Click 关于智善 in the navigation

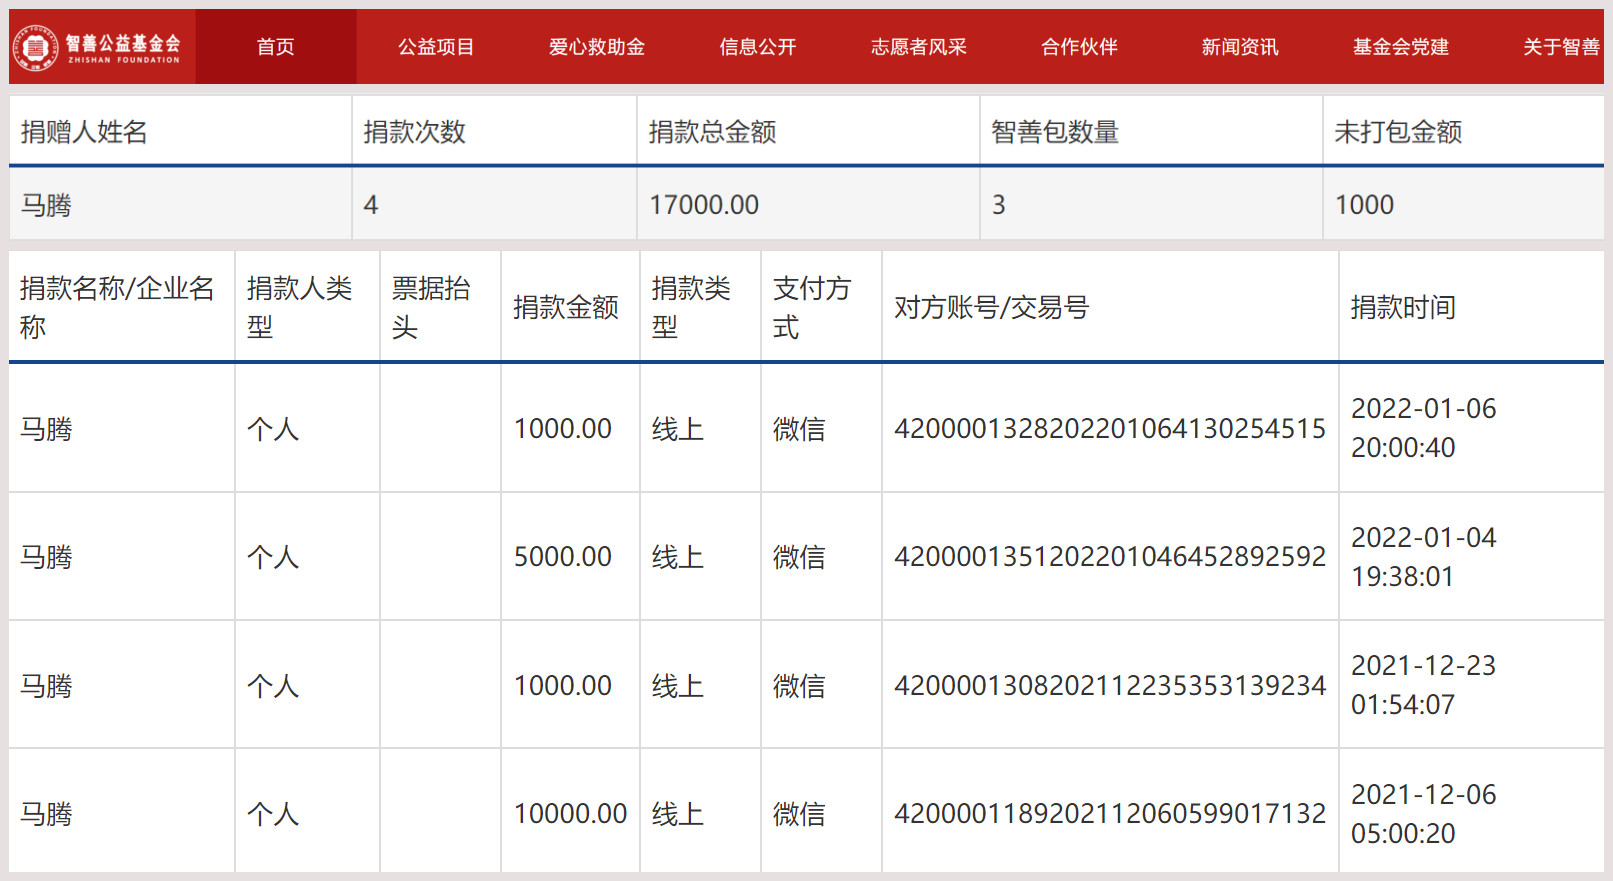pos(1560,47)
